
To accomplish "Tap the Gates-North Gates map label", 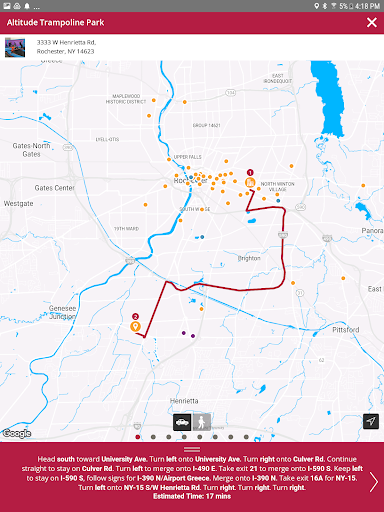I will 31,150.
